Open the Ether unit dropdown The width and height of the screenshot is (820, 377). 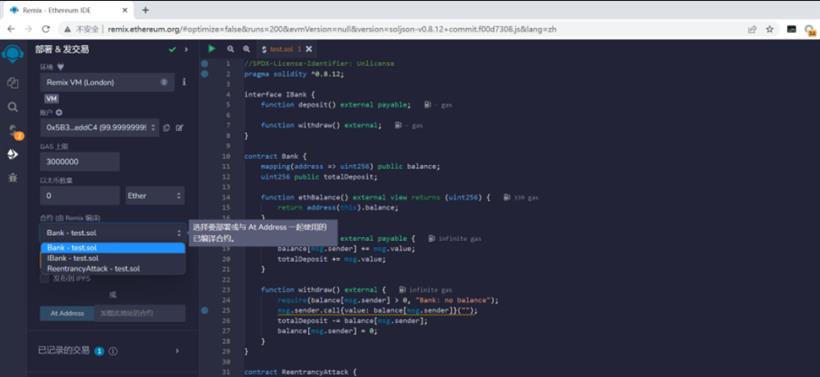pyautogui.click(x=155, y=196)
